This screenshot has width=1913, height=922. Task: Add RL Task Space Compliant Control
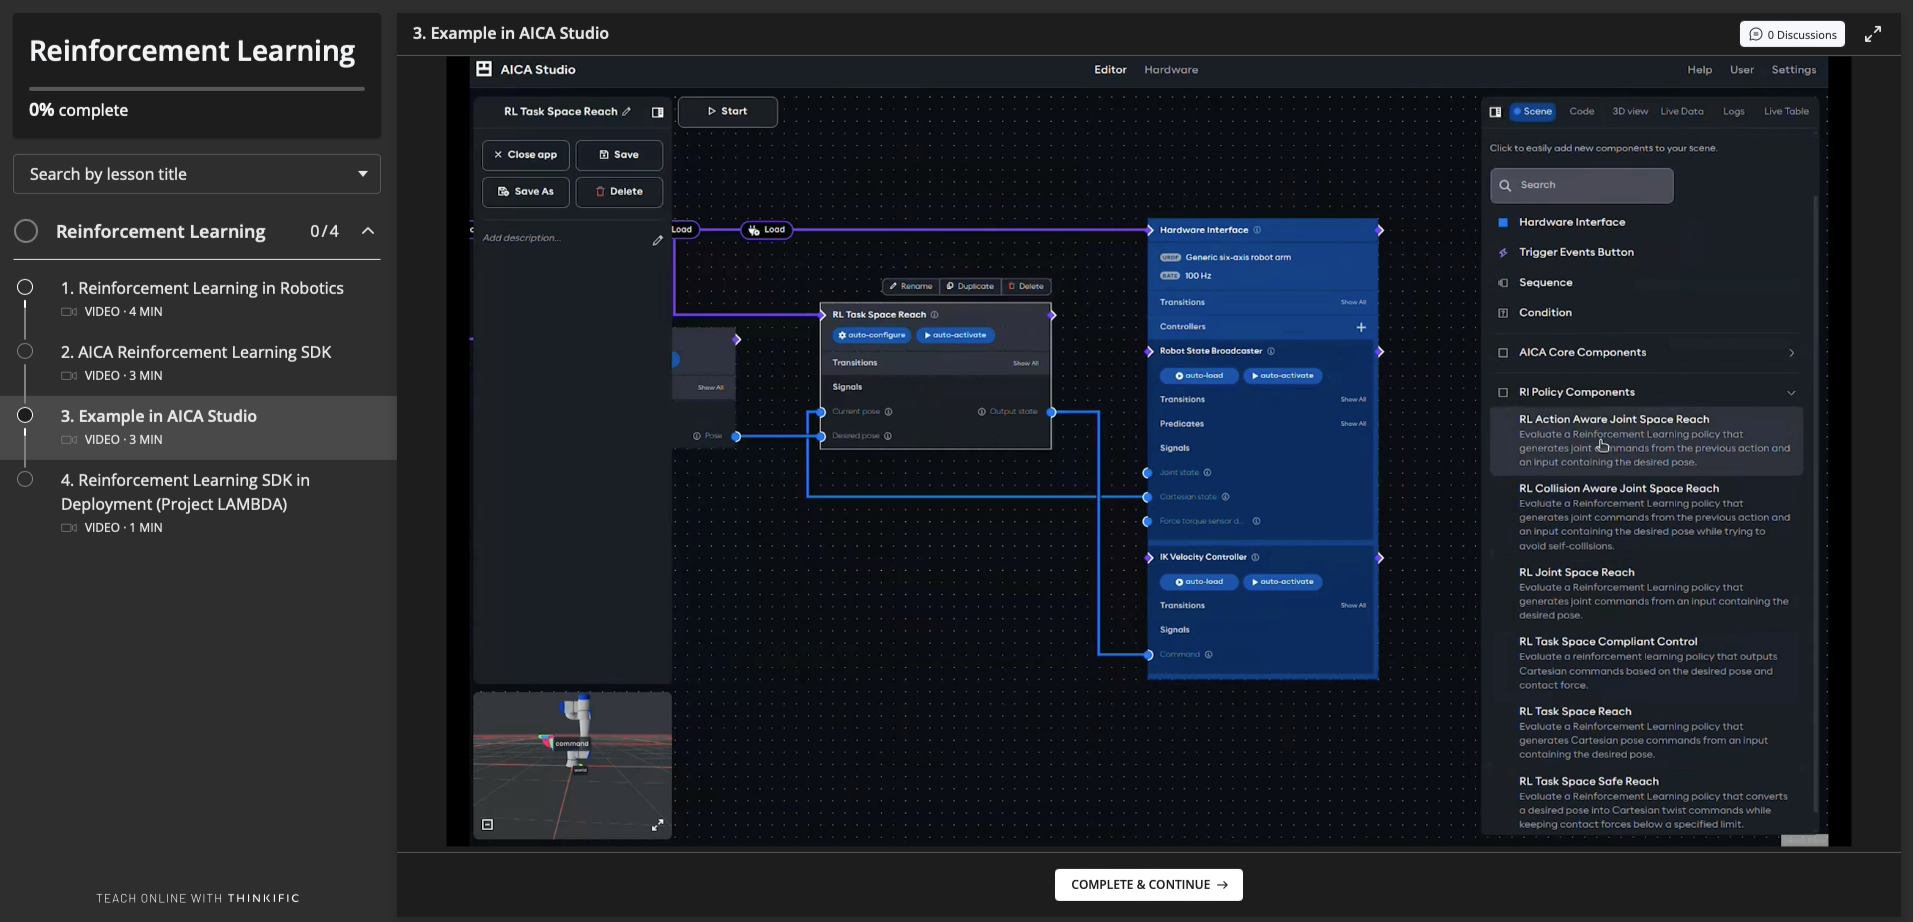point(1647,663)
